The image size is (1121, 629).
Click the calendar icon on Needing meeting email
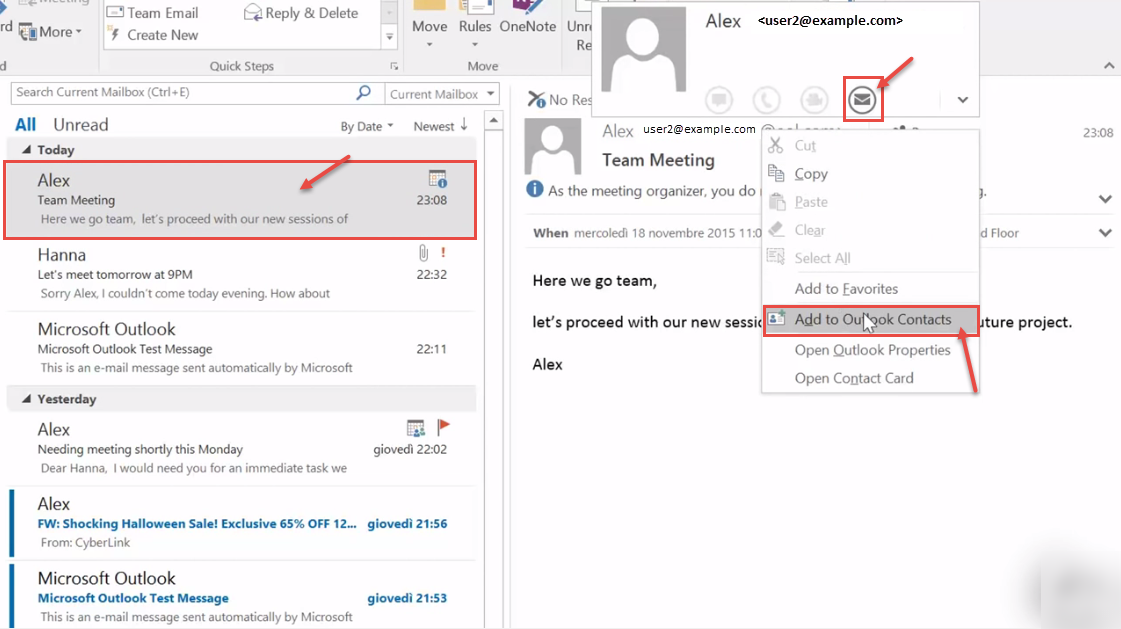(x=415, y=428)
